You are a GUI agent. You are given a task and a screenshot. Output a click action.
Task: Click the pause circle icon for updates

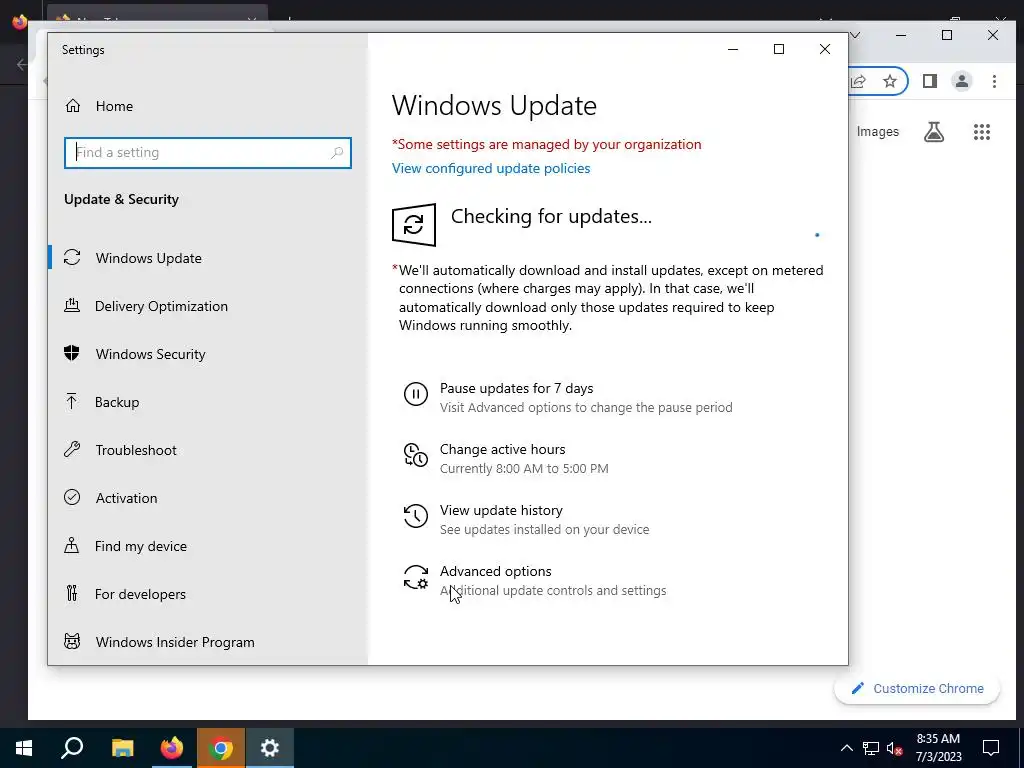(x=415, y=394)
